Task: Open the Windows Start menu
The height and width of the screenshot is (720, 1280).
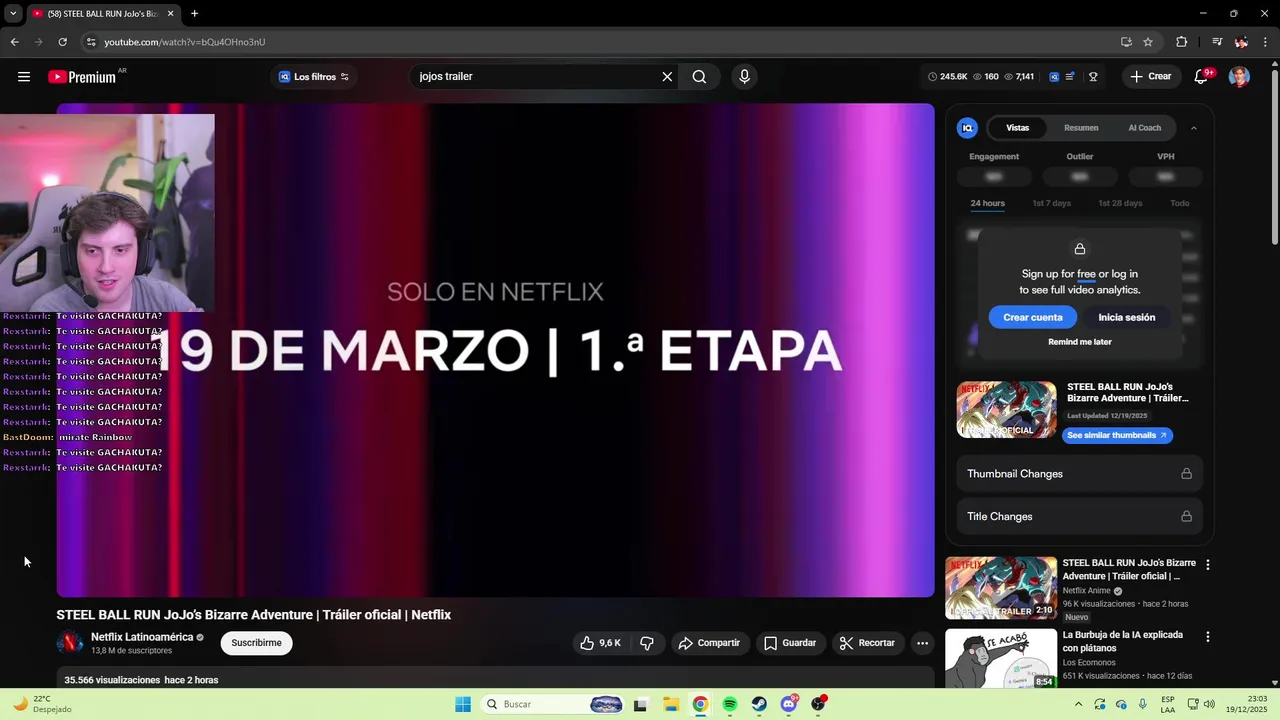Action: pyautogui.click(x=463, y=704)
